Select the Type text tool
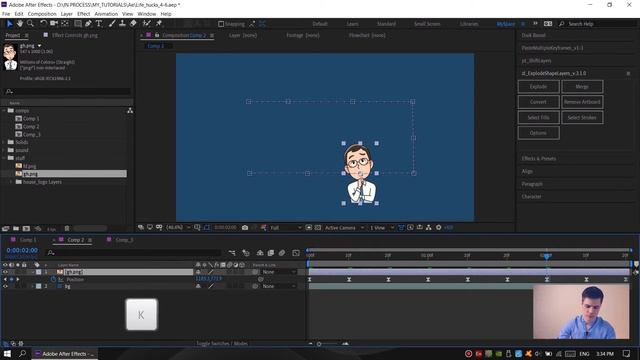This screenshot has width=640, height=360. pyautogui.click(x=99, y=24)
